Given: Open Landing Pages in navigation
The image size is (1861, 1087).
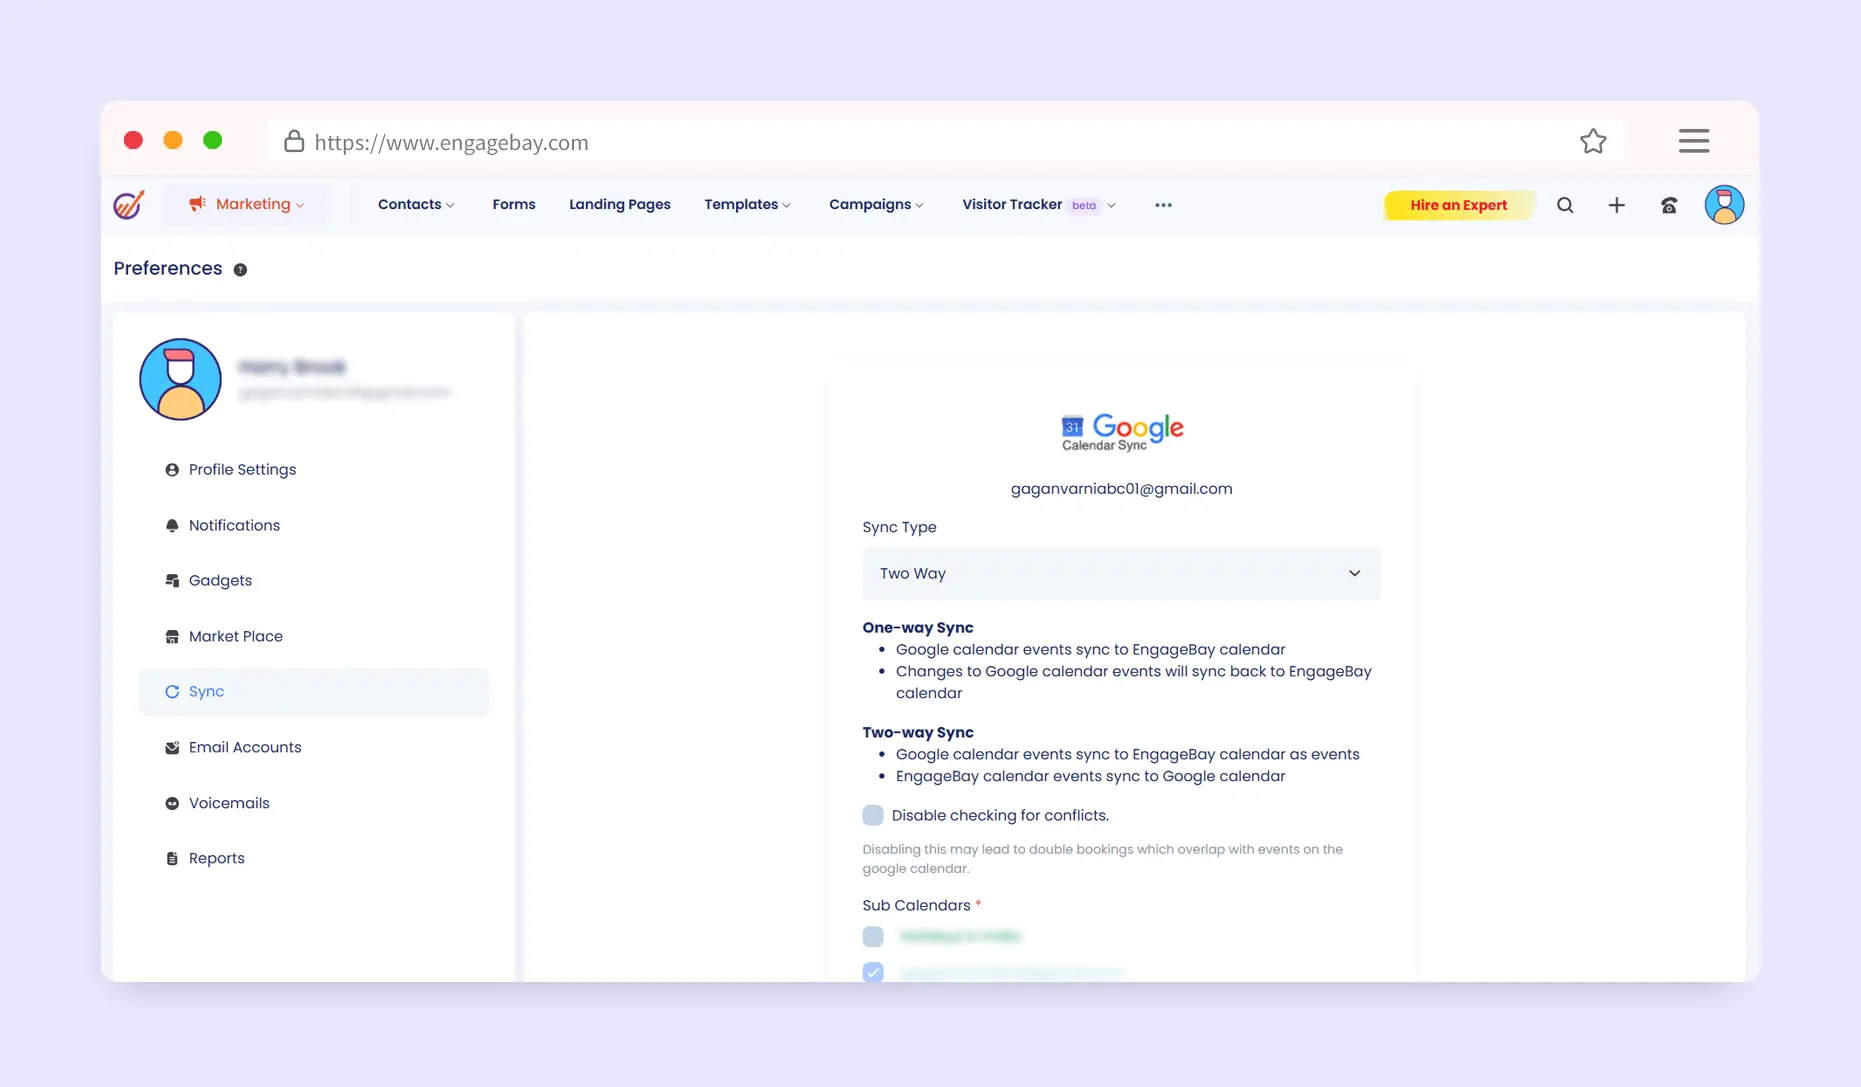Looking at the screenshot, I should pyautogui.click(x=619, y=205).
